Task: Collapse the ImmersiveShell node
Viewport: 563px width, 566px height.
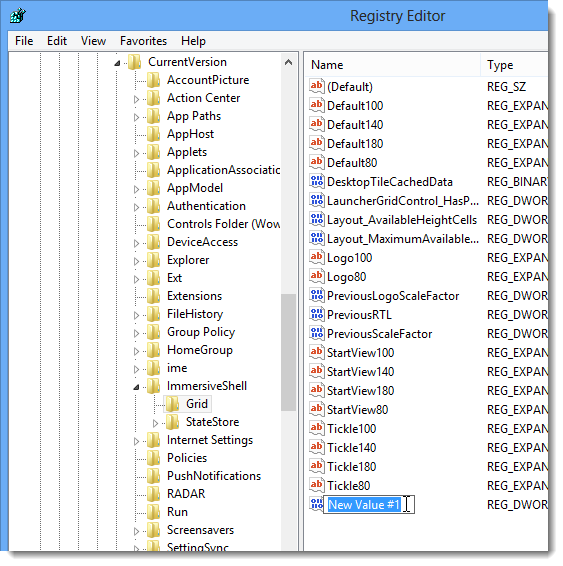Action: [x=136, y=387]
